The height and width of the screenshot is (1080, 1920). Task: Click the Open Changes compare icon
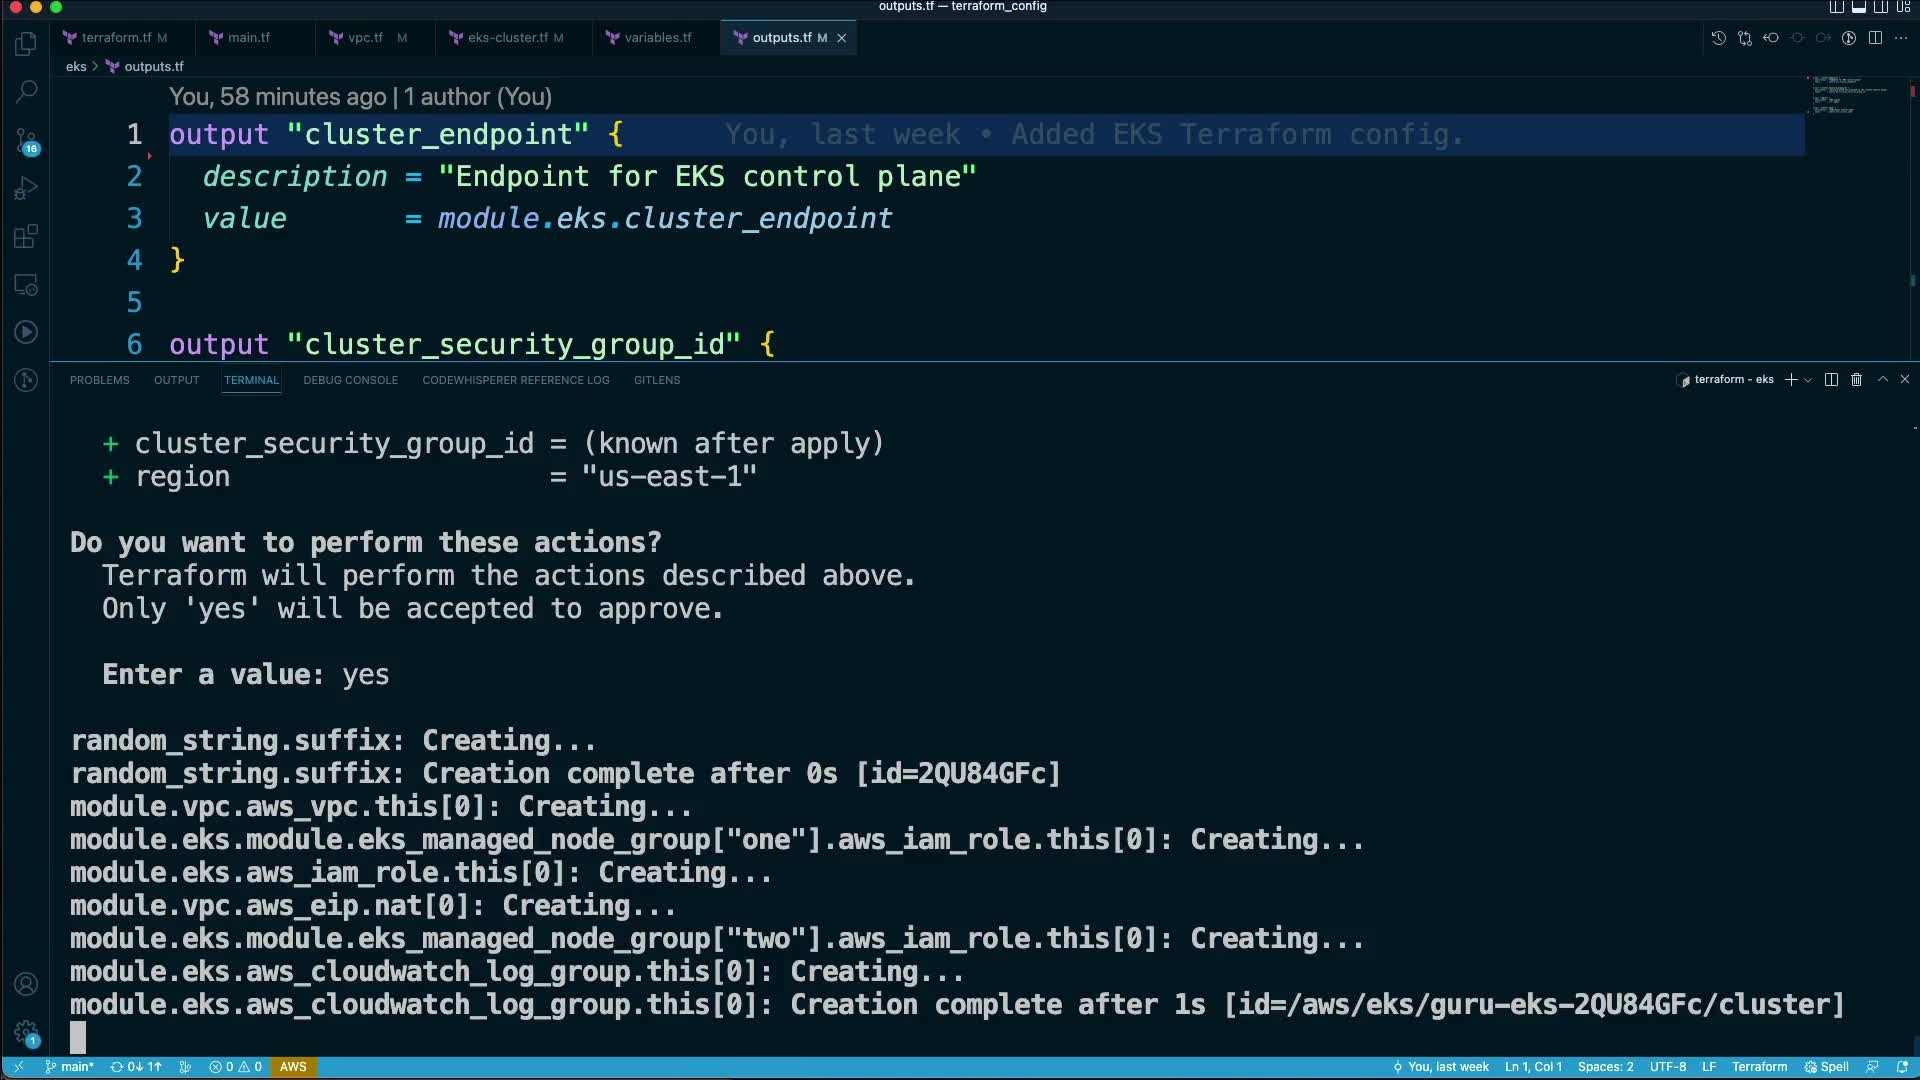(1745, 38)
